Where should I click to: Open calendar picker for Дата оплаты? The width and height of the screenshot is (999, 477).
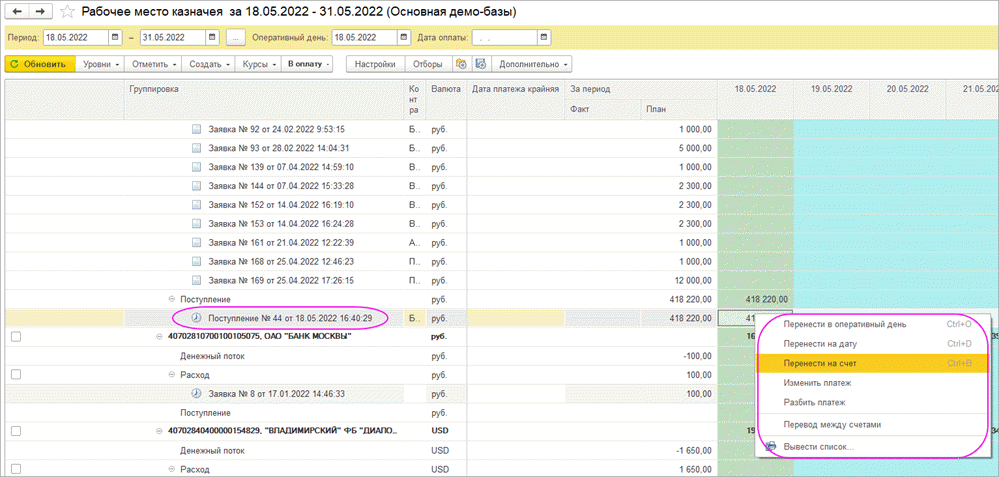544,38
